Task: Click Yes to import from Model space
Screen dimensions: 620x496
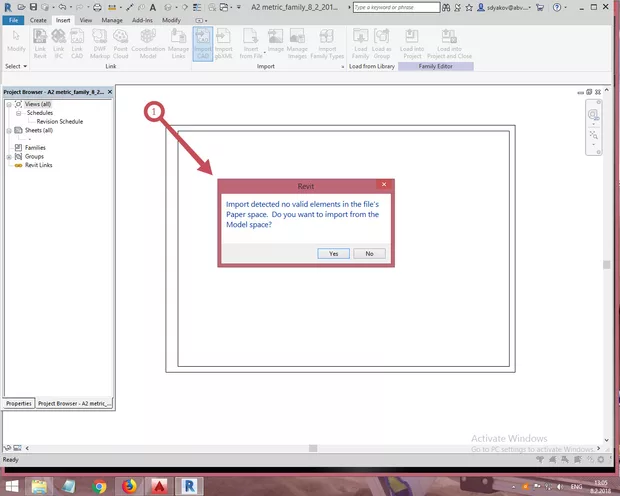Action: (333, 253)
